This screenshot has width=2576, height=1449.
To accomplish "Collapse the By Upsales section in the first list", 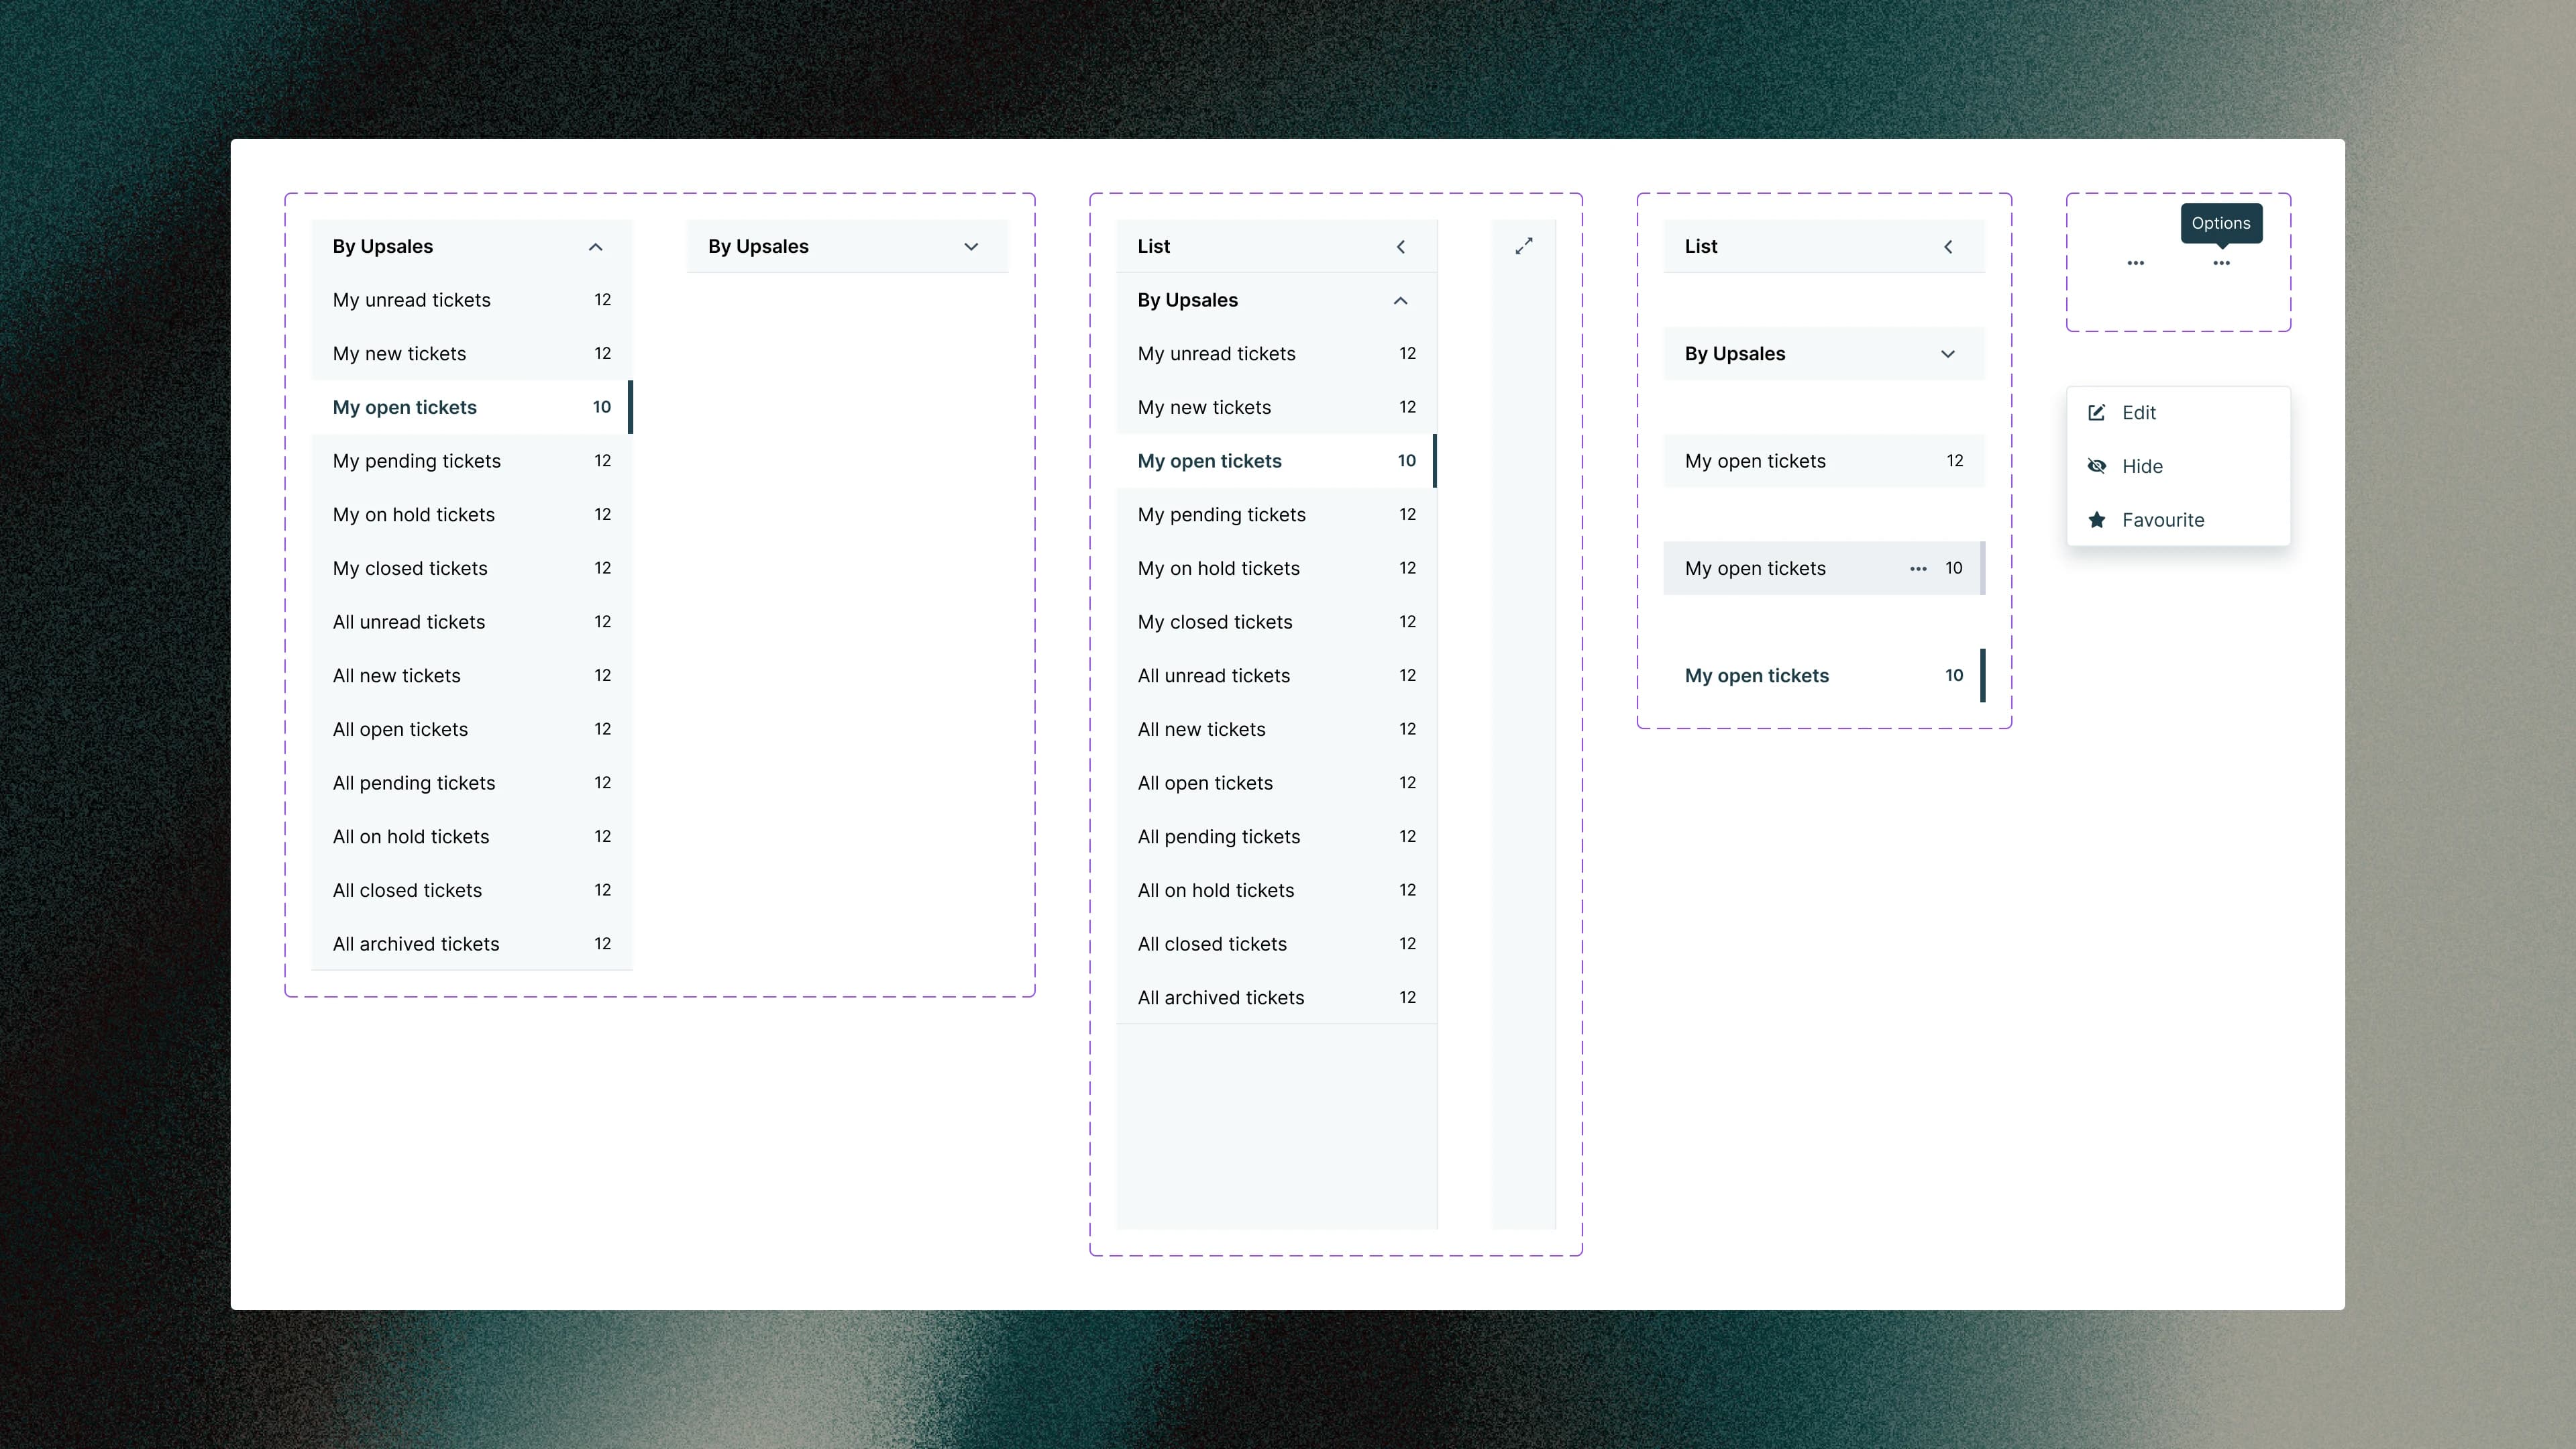I will tap(595, 246).
